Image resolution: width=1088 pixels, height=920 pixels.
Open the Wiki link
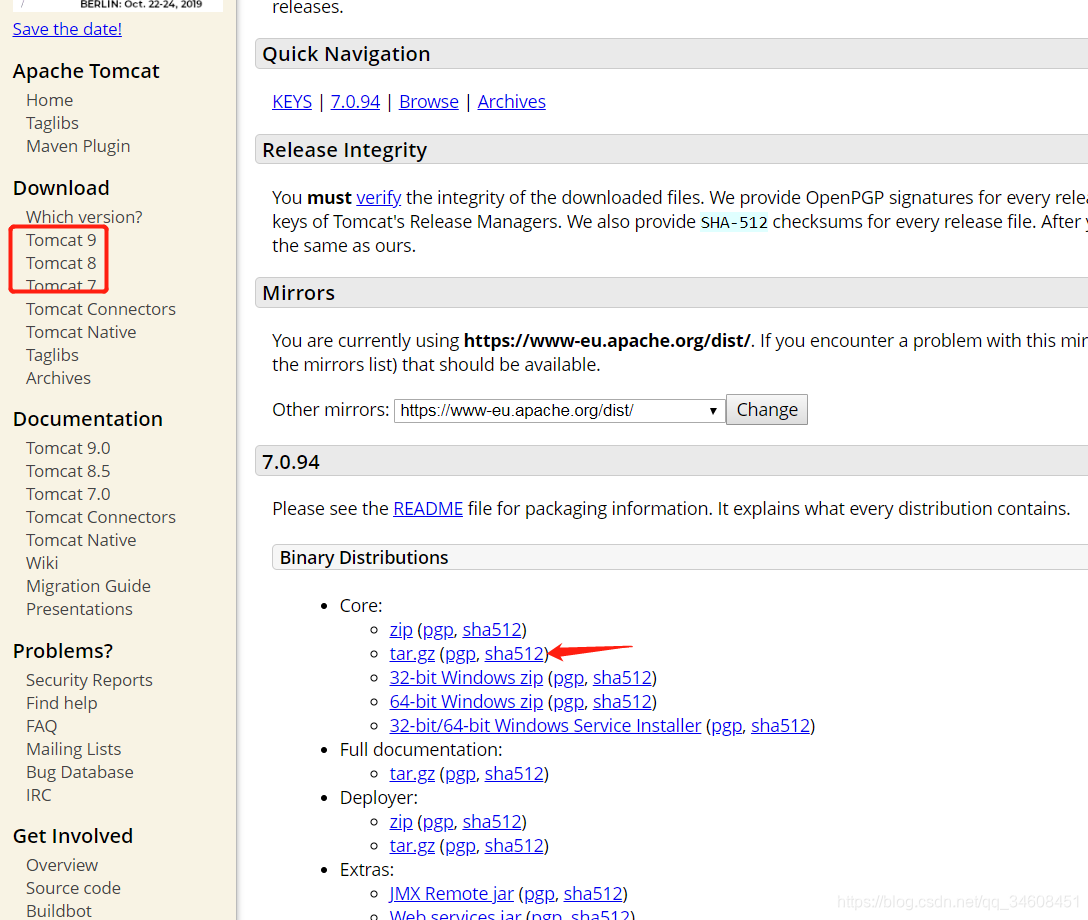pos(42,563)
